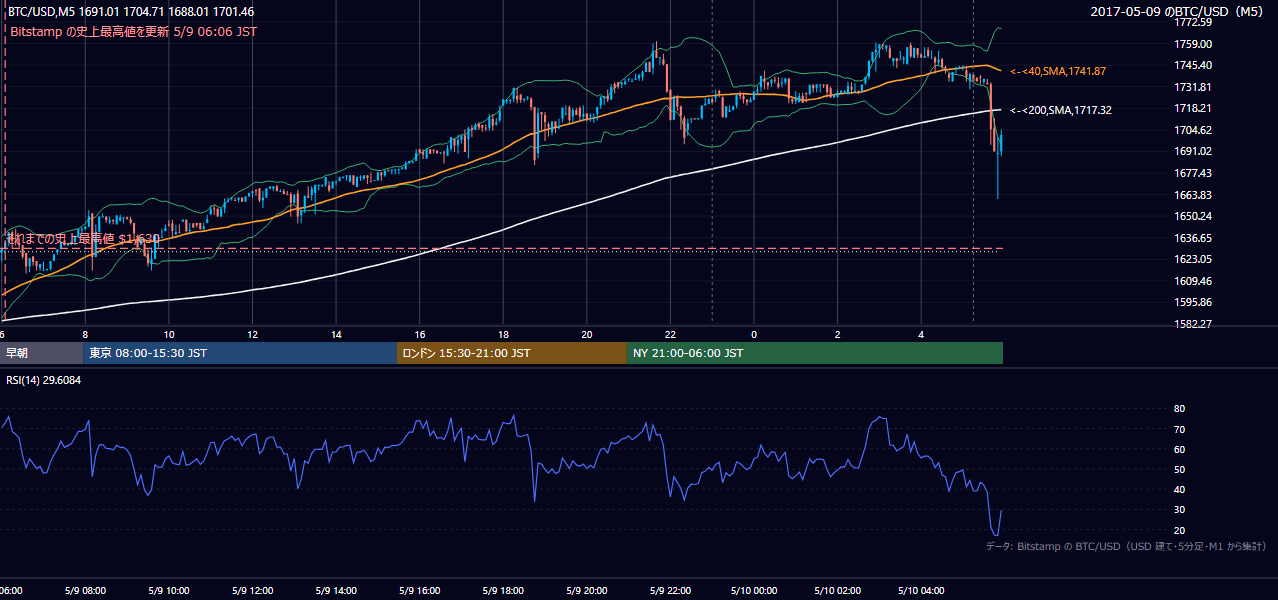Click RSI scale value 70

1179,429
